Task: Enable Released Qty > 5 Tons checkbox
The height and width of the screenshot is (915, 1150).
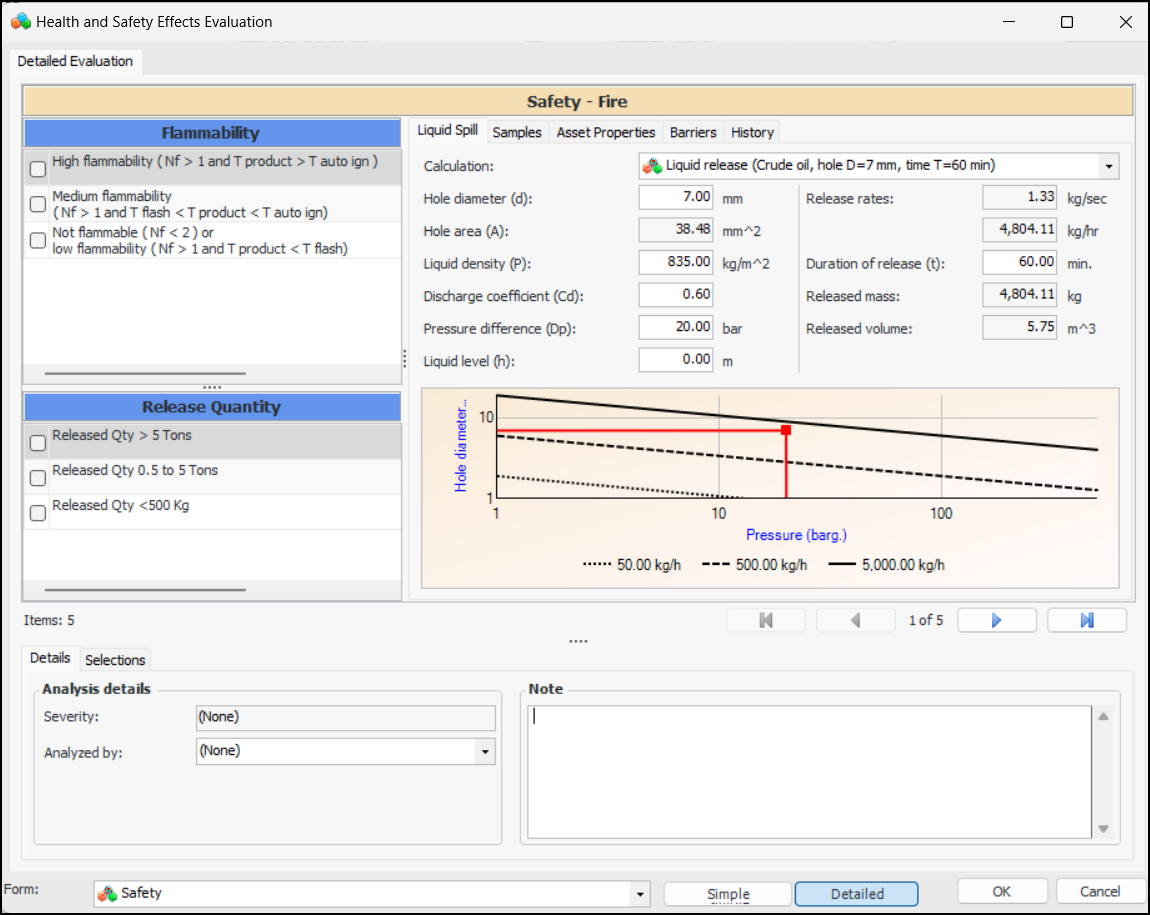Action: pos(38,443)
